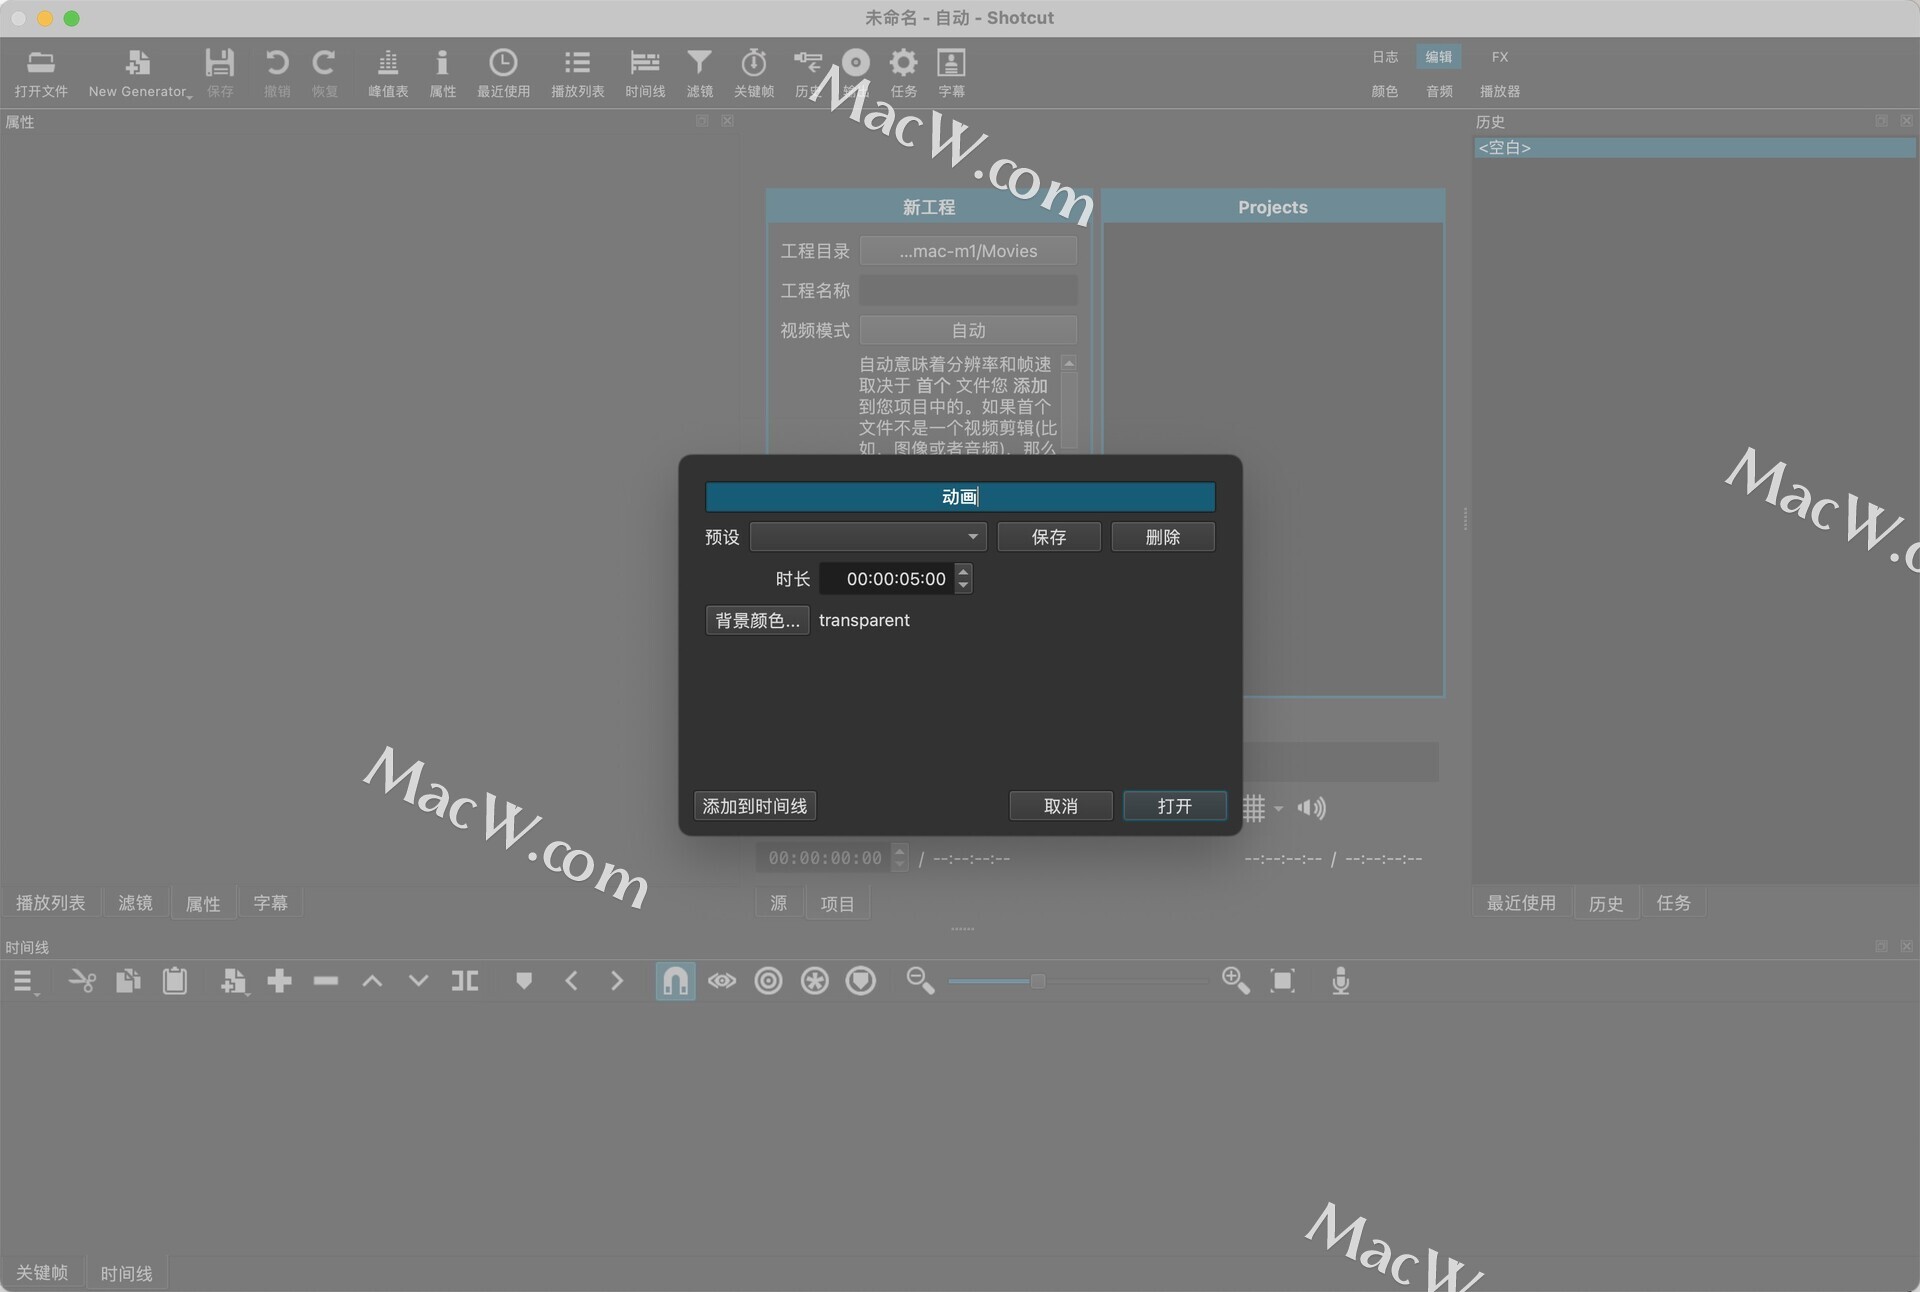Open the Recent (最近使用) toolbar icon

coord(503,73)
